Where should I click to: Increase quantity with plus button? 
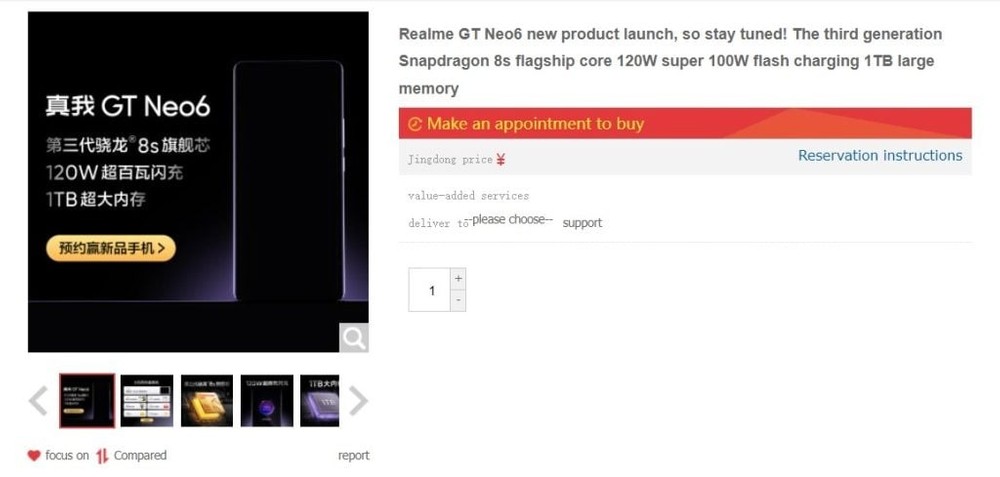458,279
